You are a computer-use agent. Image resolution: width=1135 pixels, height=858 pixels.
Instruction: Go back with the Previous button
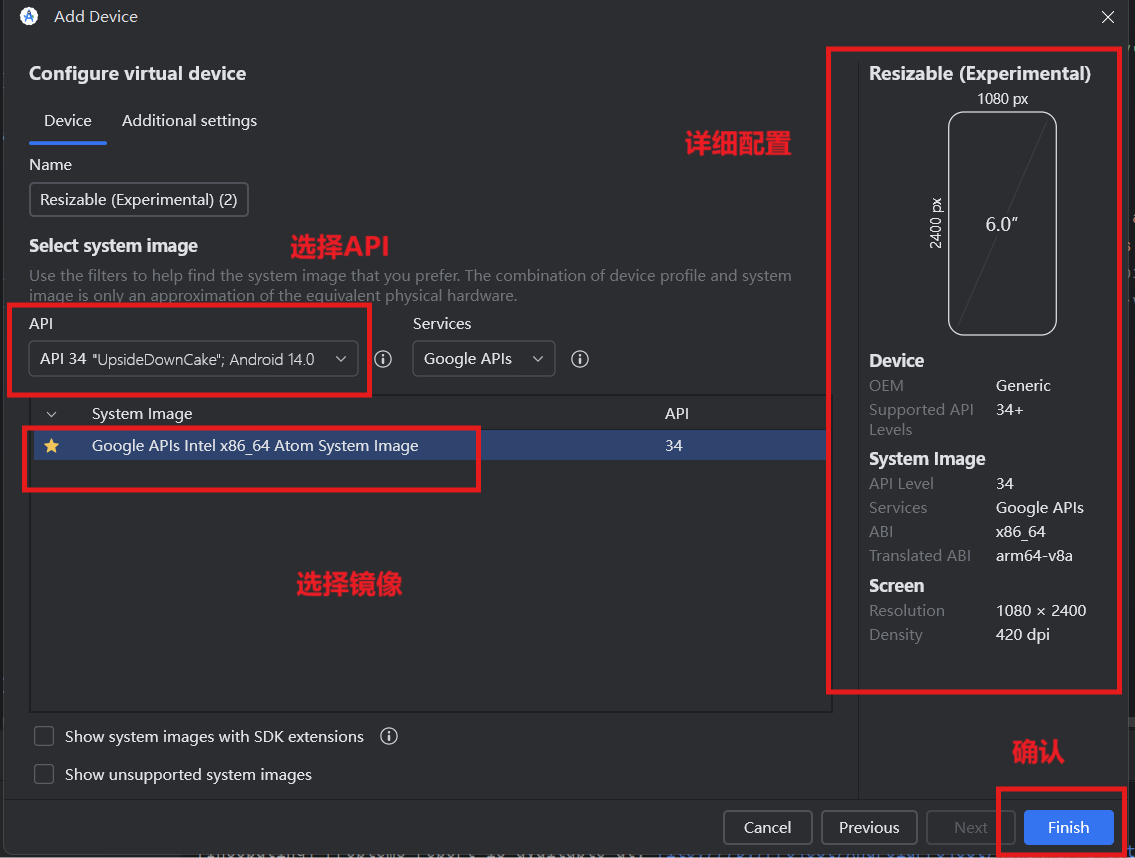pos(869,828)
